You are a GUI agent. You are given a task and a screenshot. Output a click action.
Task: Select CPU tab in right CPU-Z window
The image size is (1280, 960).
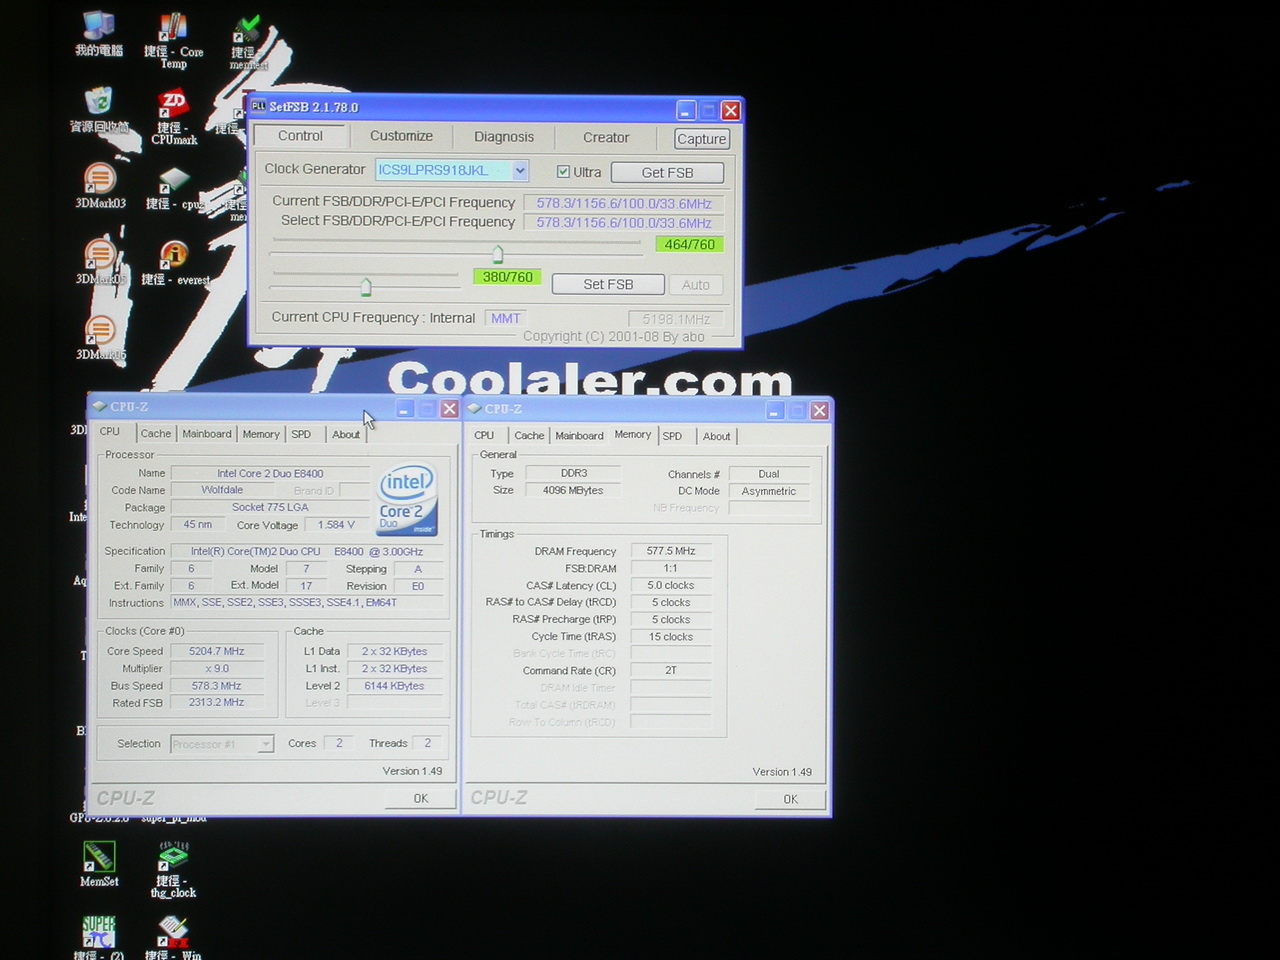click(484, 436)
